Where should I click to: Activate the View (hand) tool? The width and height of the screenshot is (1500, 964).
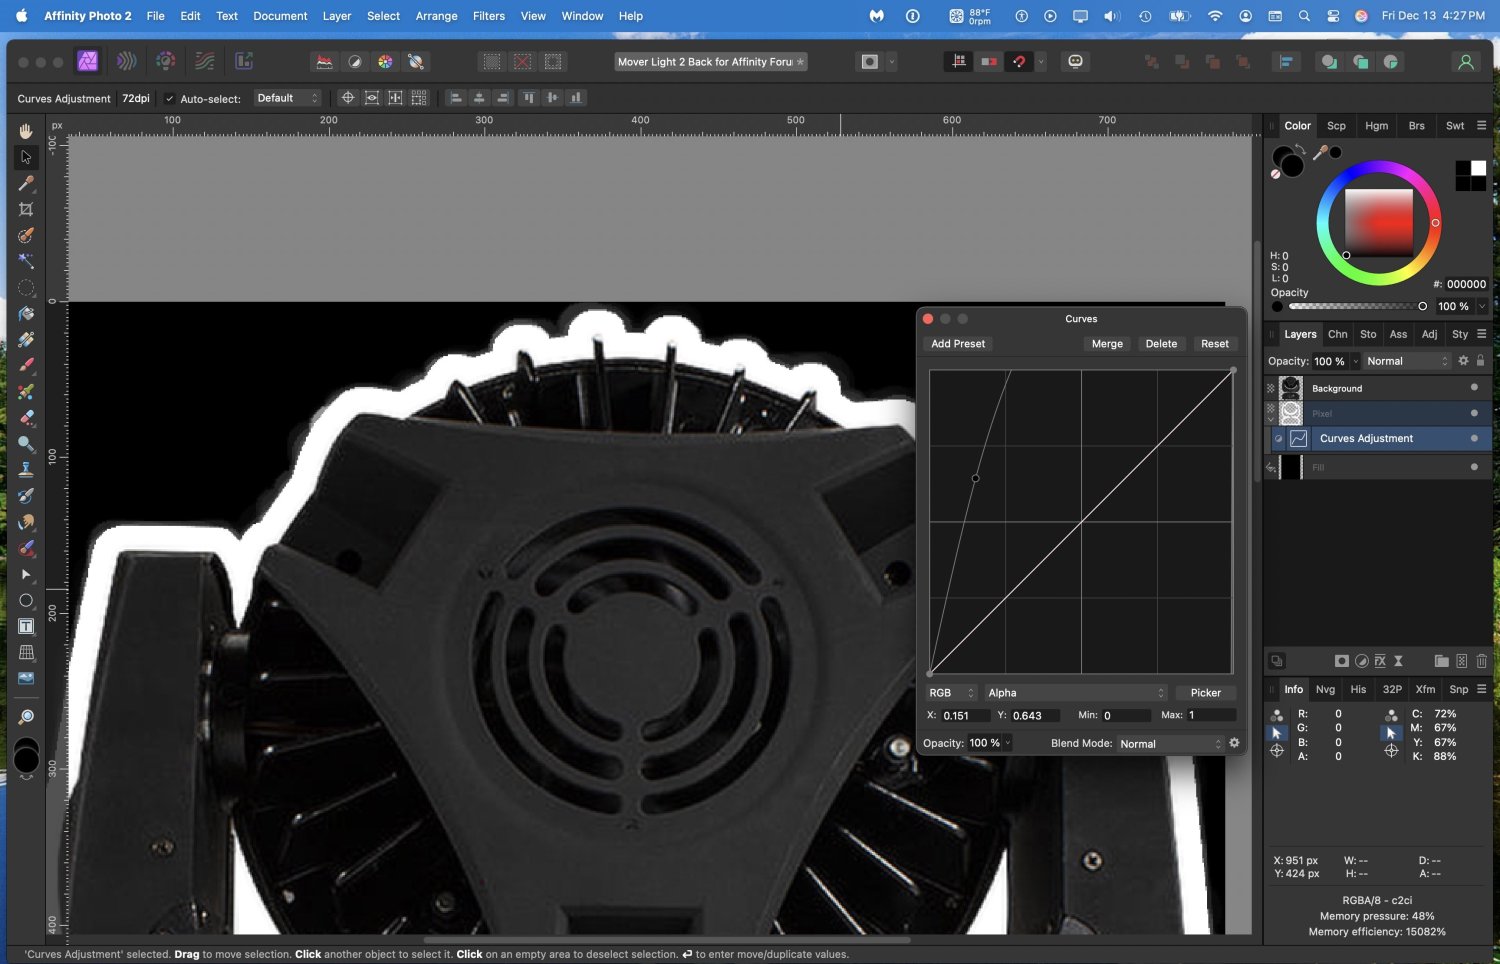[26, 131]
